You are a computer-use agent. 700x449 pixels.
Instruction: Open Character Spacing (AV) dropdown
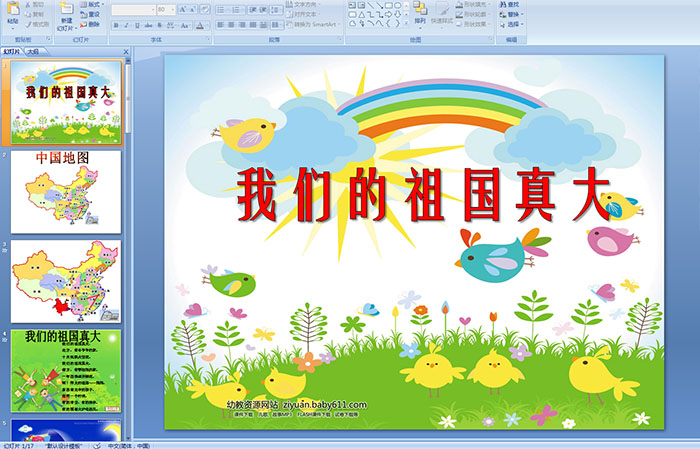click(172, 25)
